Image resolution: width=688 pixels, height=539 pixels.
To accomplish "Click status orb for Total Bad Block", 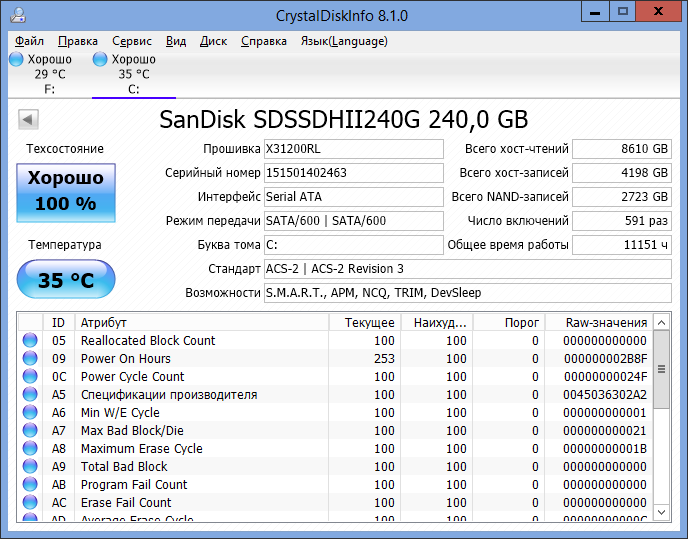I will click(x=30, y=467).
